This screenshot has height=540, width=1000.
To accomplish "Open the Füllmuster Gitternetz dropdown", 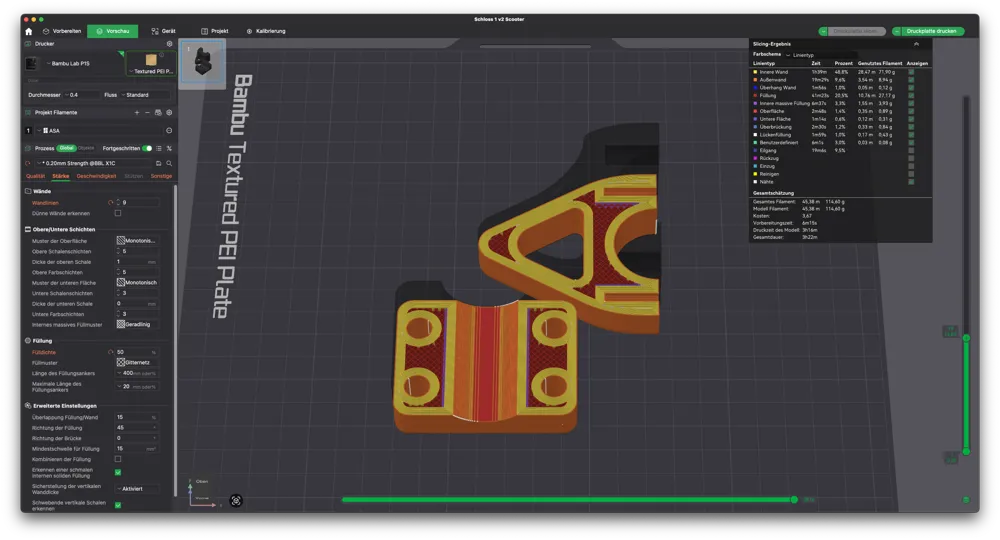I will tap(137, 363).
